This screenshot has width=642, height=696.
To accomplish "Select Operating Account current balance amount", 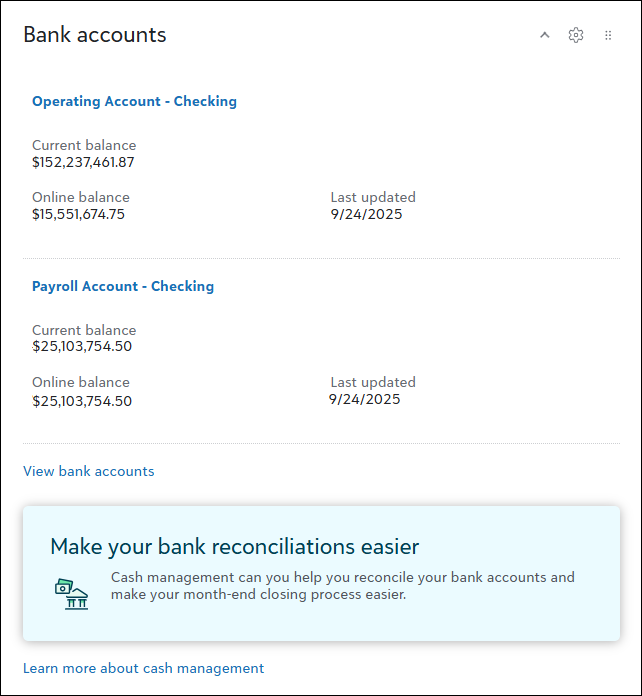I will (83, 162).
